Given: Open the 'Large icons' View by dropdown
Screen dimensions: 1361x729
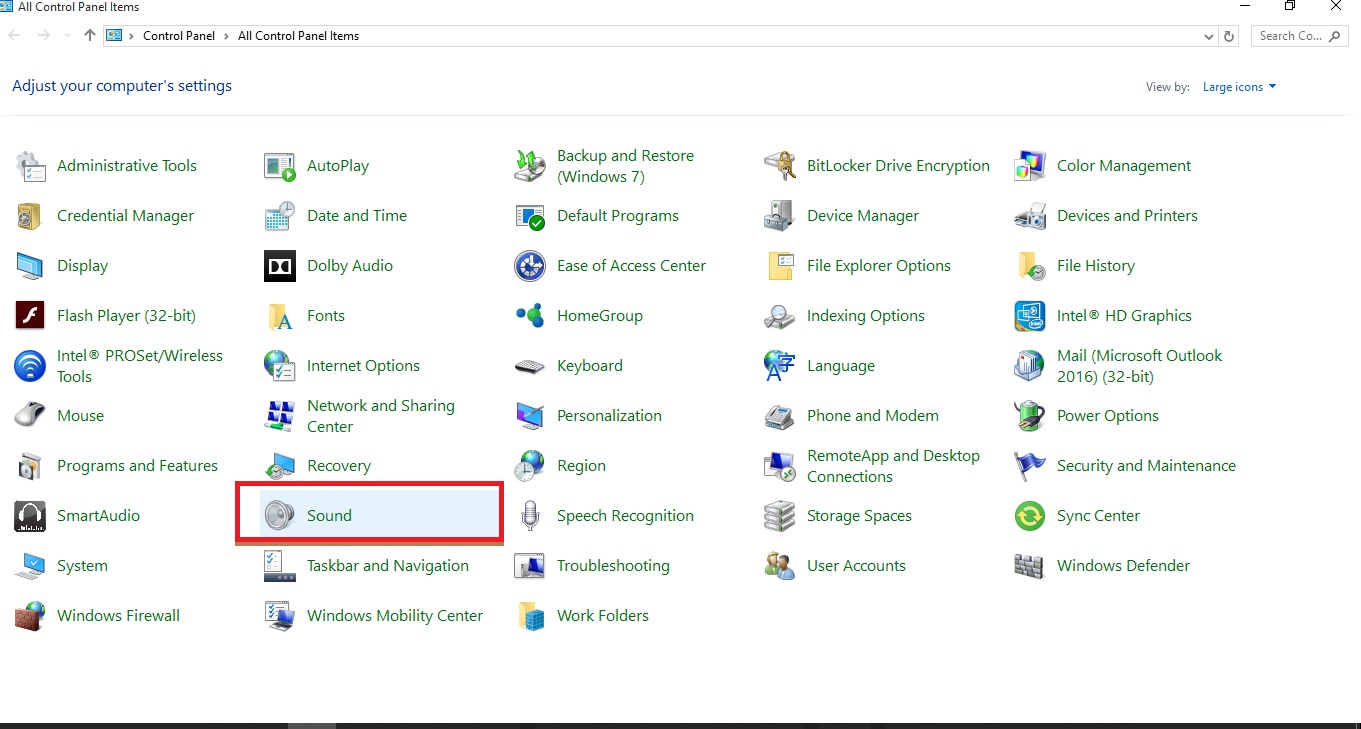Looking at the screenshot, I should (1240, 87).
